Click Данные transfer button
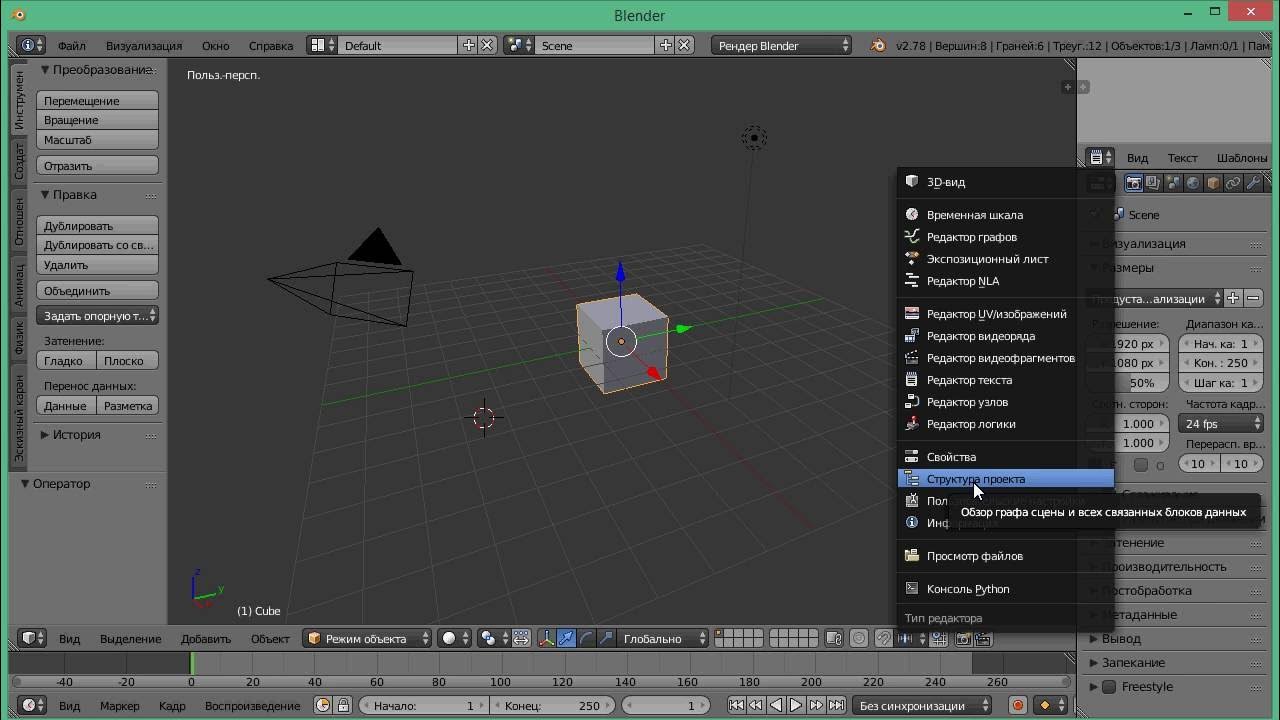The width and height of the screenshot is (1280, 720). tap(66, 406)
